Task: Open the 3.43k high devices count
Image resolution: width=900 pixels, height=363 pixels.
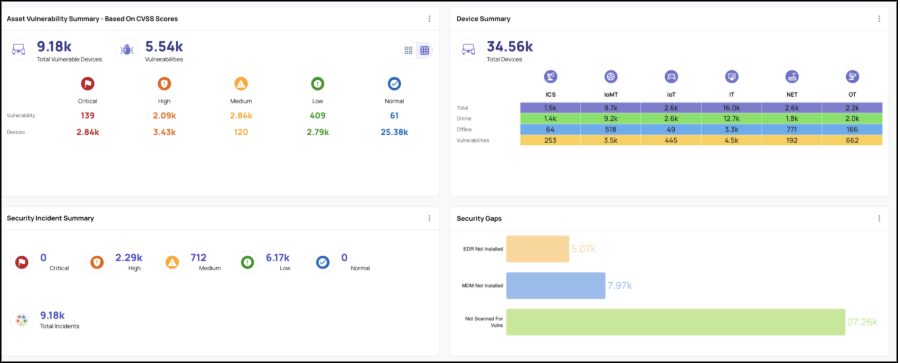Action: pyautogui.click(x=164, y=132)
